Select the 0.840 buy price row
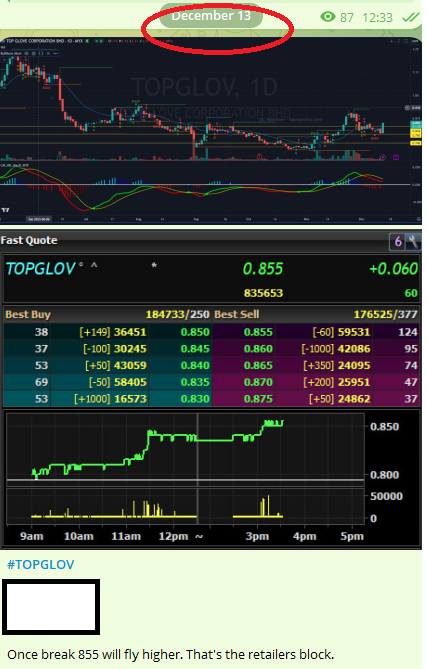The height and width of the screenshot is (669, 427). [x=107, y=365]
